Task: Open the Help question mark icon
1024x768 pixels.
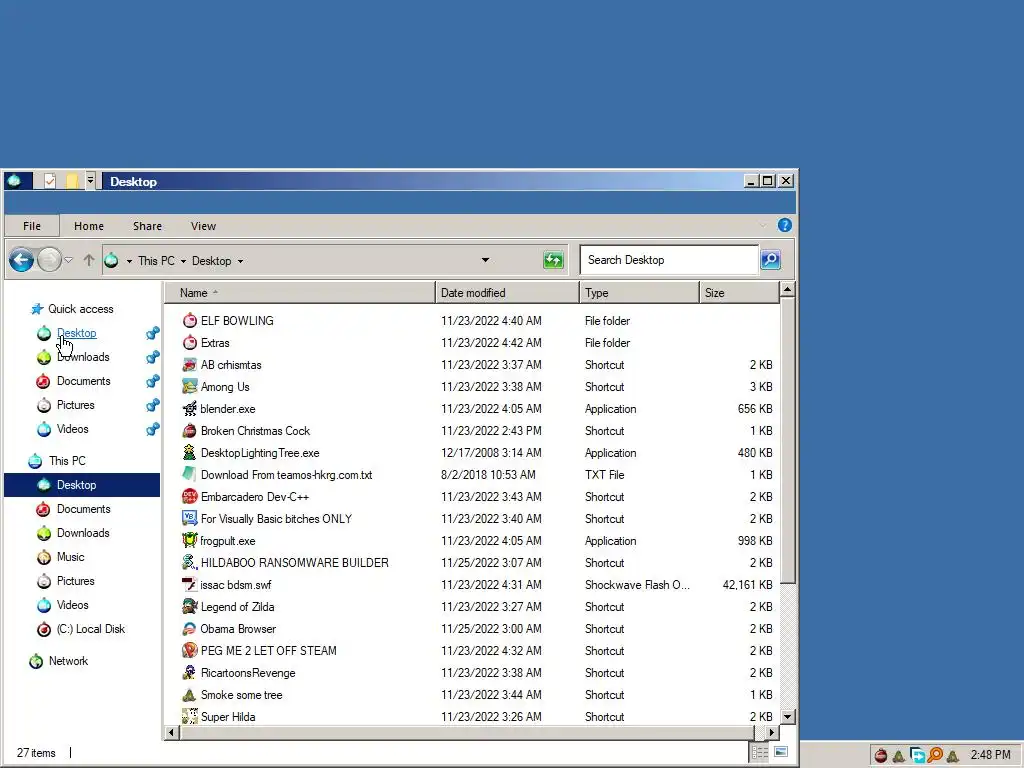Action: [x=784, y=225]
